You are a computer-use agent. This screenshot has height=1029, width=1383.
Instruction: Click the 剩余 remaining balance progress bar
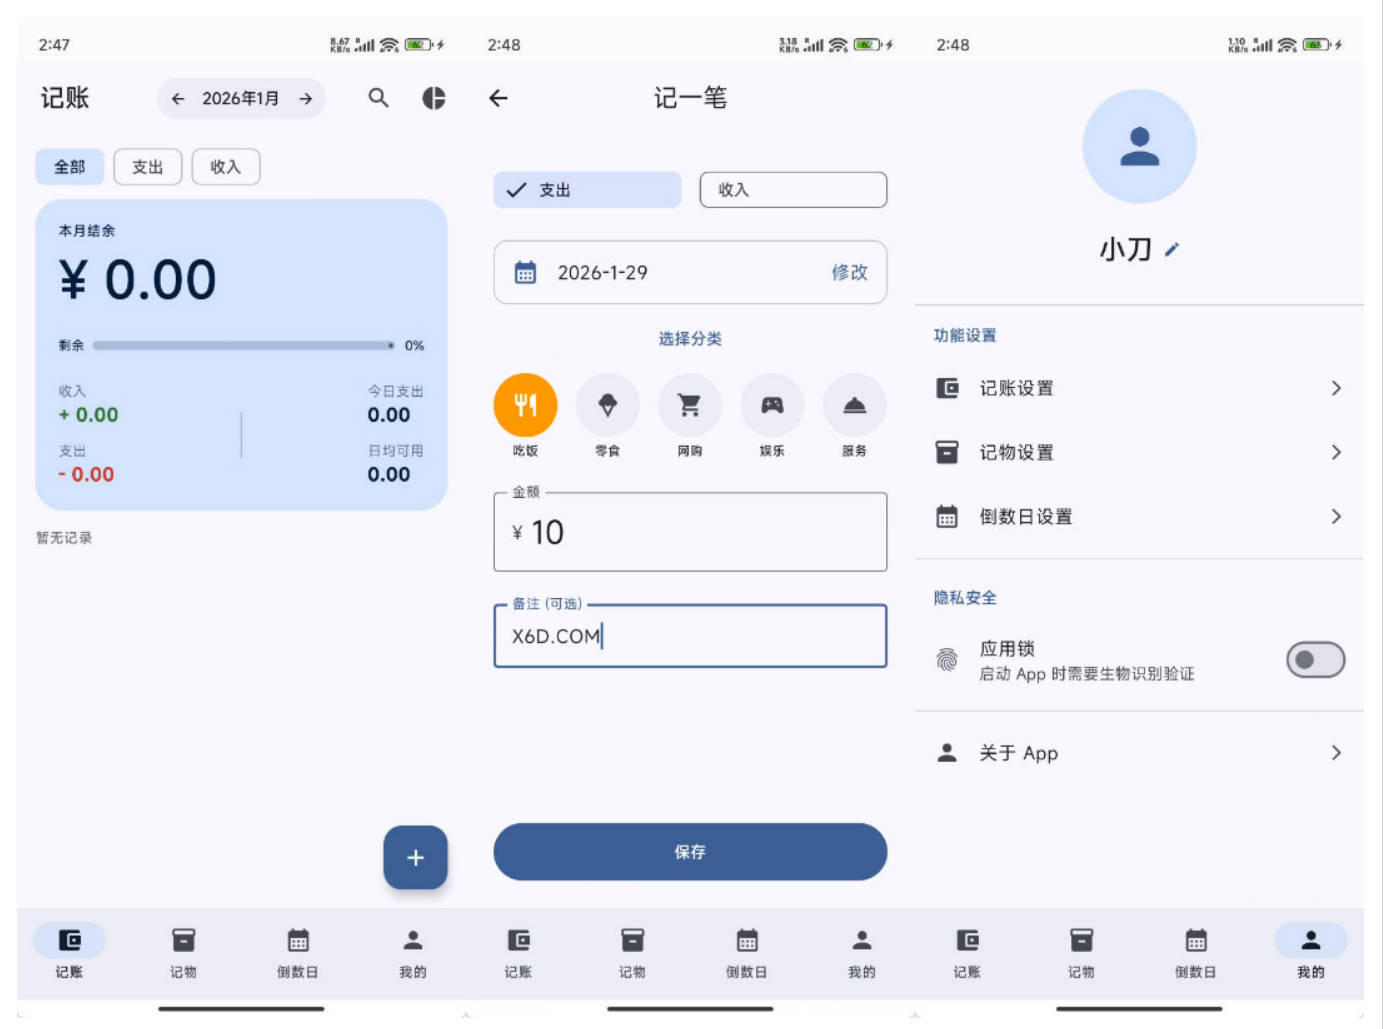tap(243, 345)
